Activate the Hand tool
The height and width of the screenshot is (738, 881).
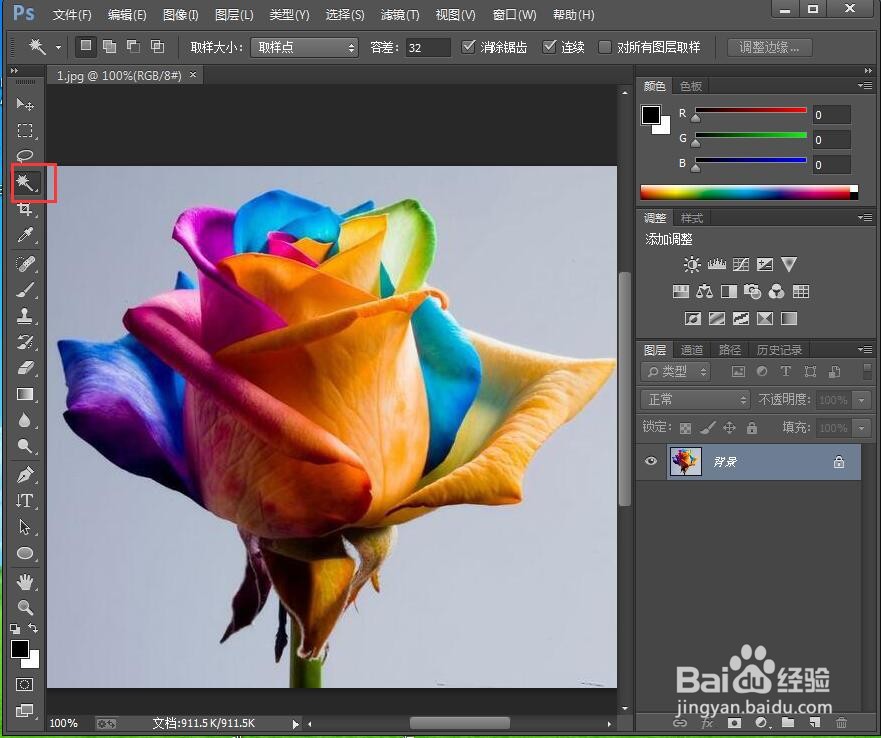(26, 581)
